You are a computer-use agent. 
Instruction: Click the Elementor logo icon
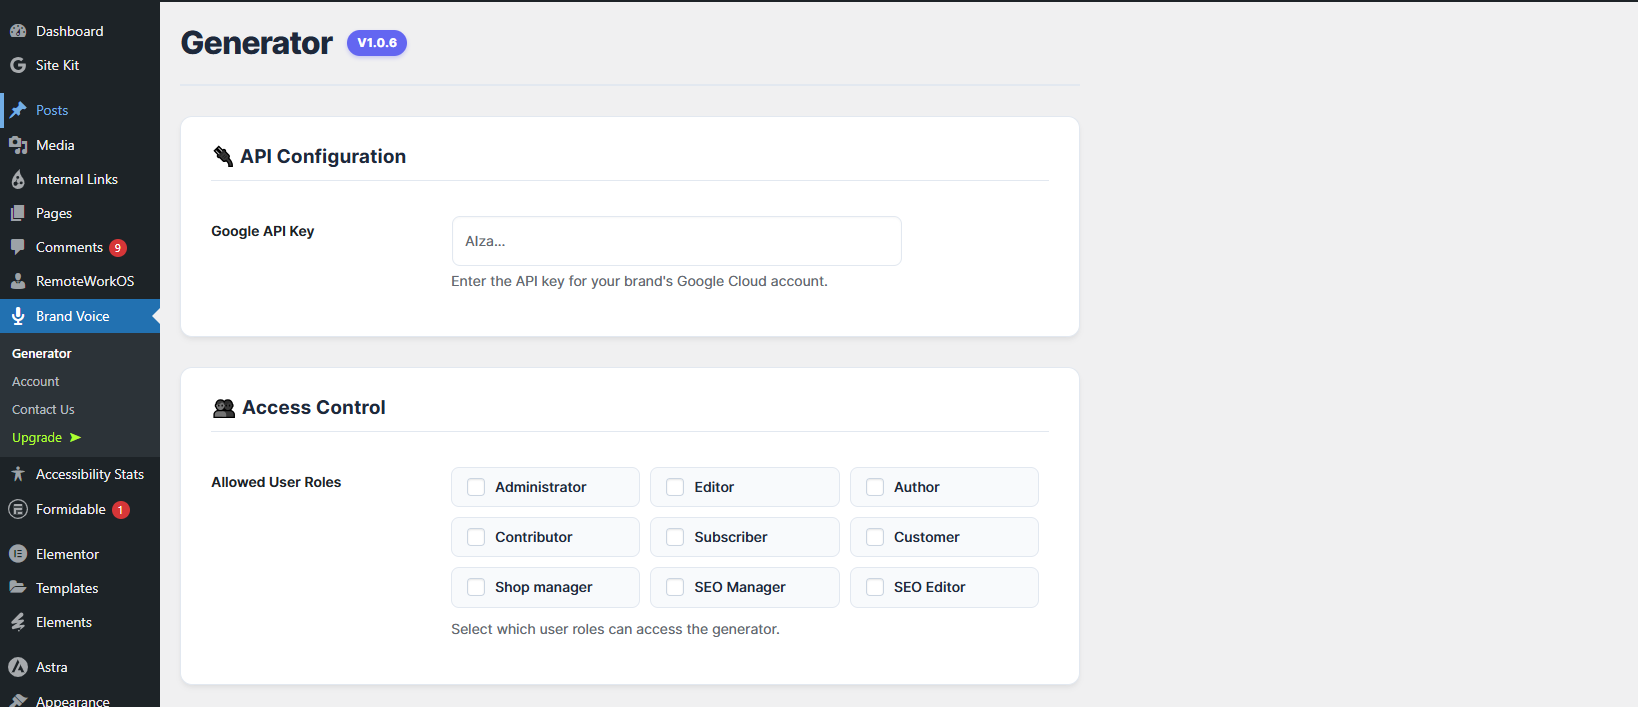click(18, 554)
